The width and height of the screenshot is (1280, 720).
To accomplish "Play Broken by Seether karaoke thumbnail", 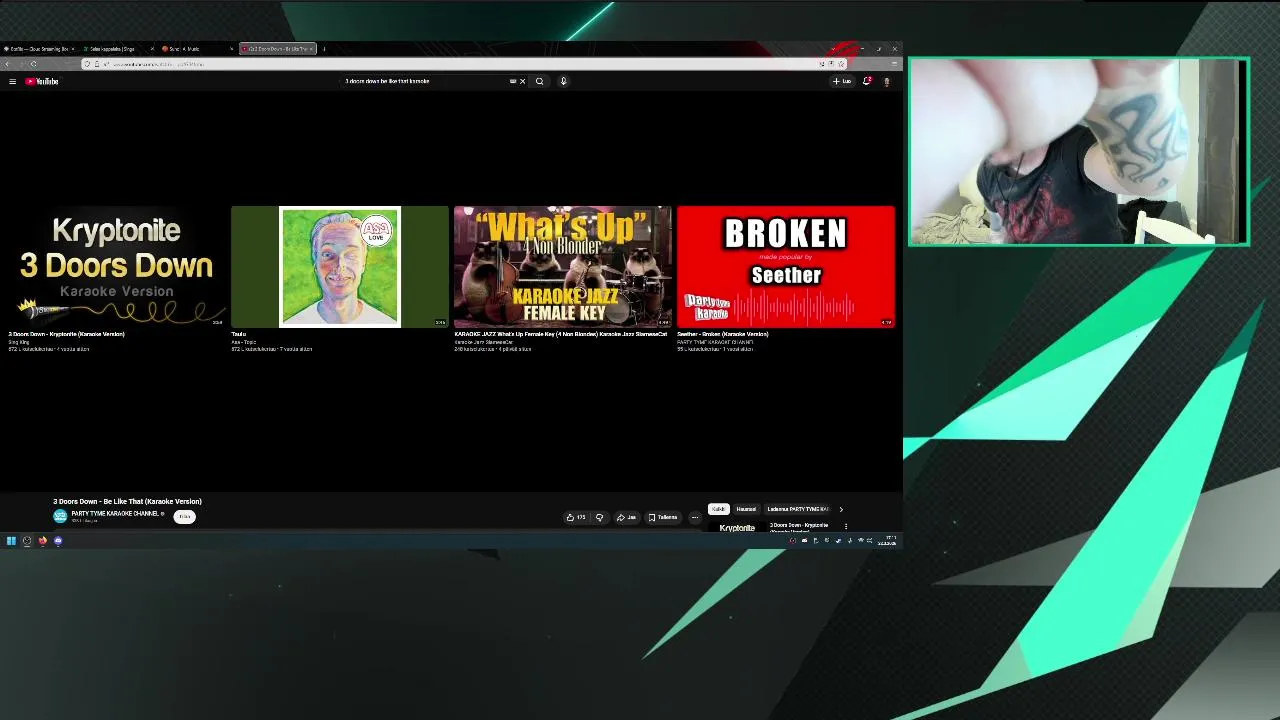I will pyautogui.click(x=786, y=267).
